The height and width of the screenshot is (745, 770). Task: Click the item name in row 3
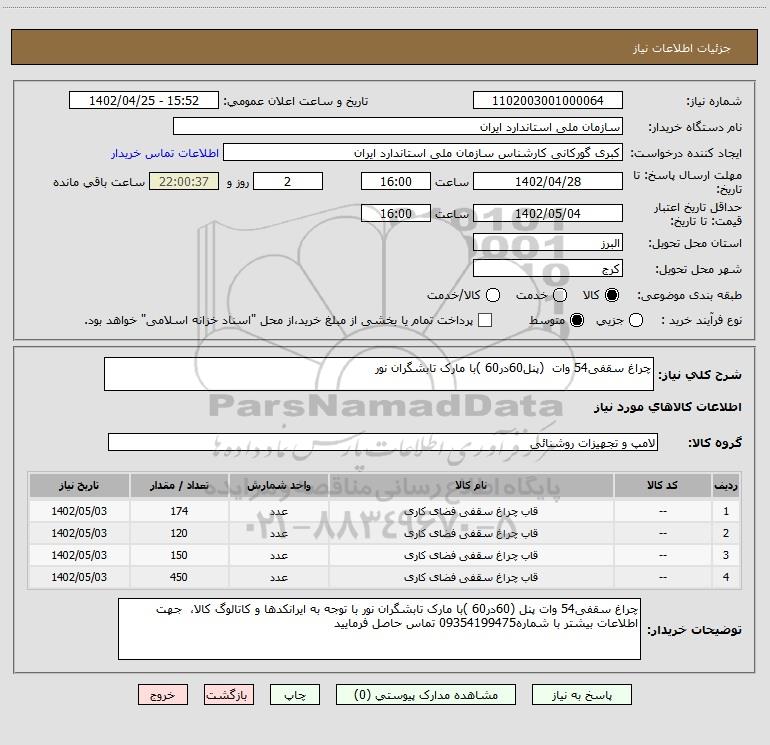click(471, 555)
